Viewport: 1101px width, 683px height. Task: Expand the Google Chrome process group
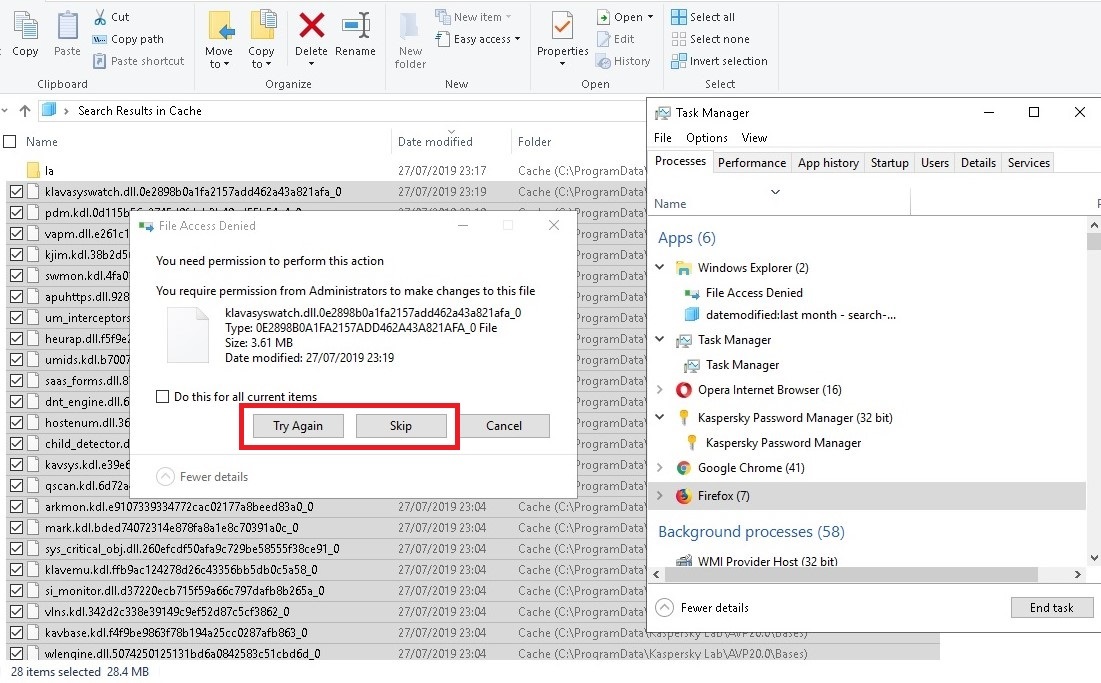point(660,468)
